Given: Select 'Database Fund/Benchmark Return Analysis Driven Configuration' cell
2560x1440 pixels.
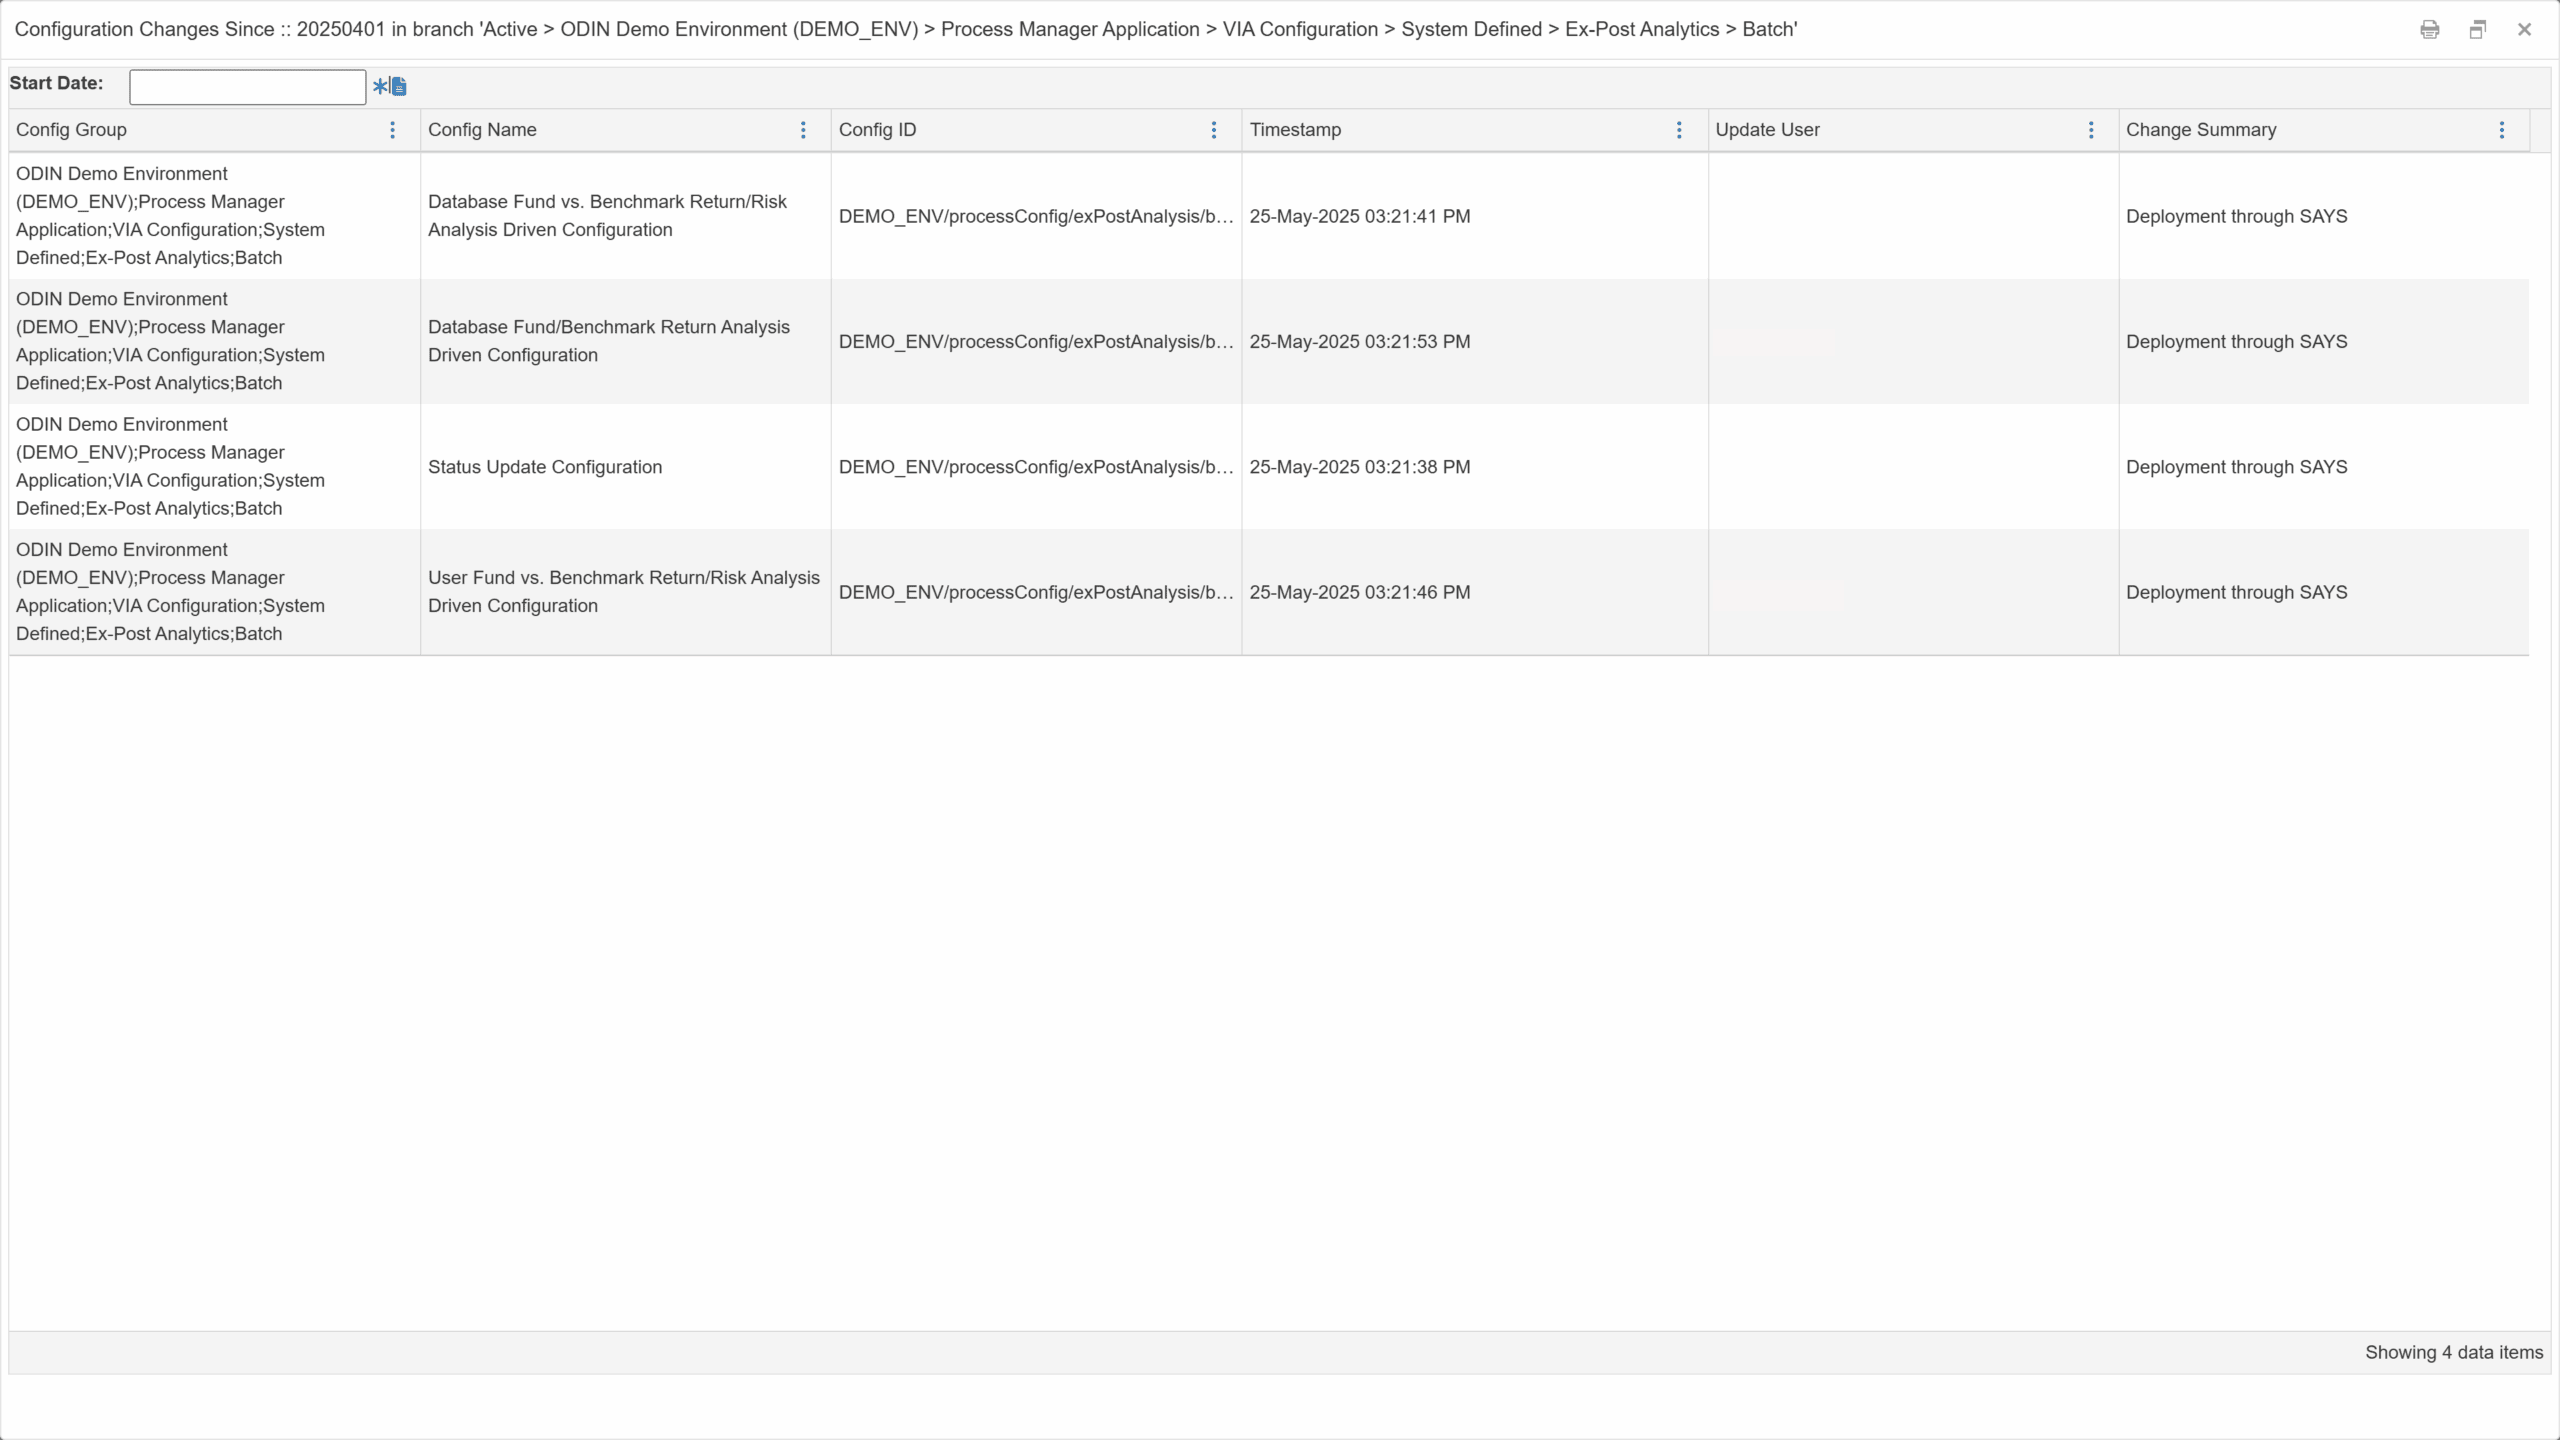Looking at the screenshot, I should [625, 341].
